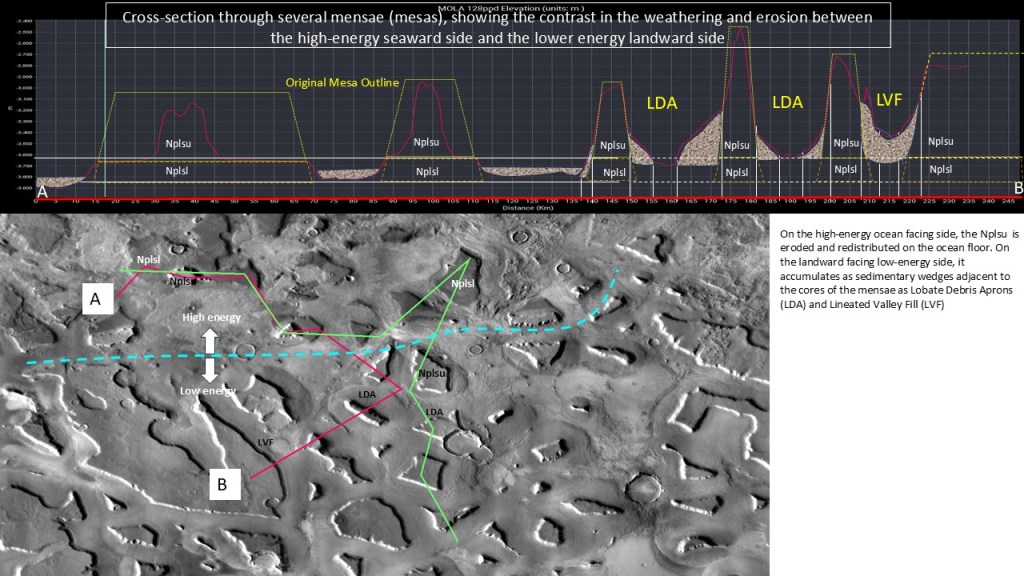Toggle the Original Mesa Outline label
The height and width of the screenshot is (576, 1024).
(x=343, y=82)
